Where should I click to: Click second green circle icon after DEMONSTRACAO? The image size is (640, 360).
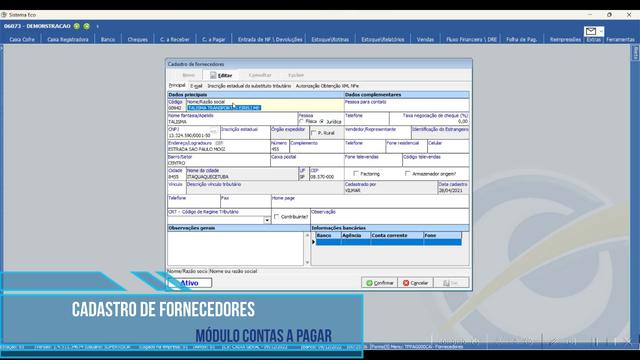point(87,26)
